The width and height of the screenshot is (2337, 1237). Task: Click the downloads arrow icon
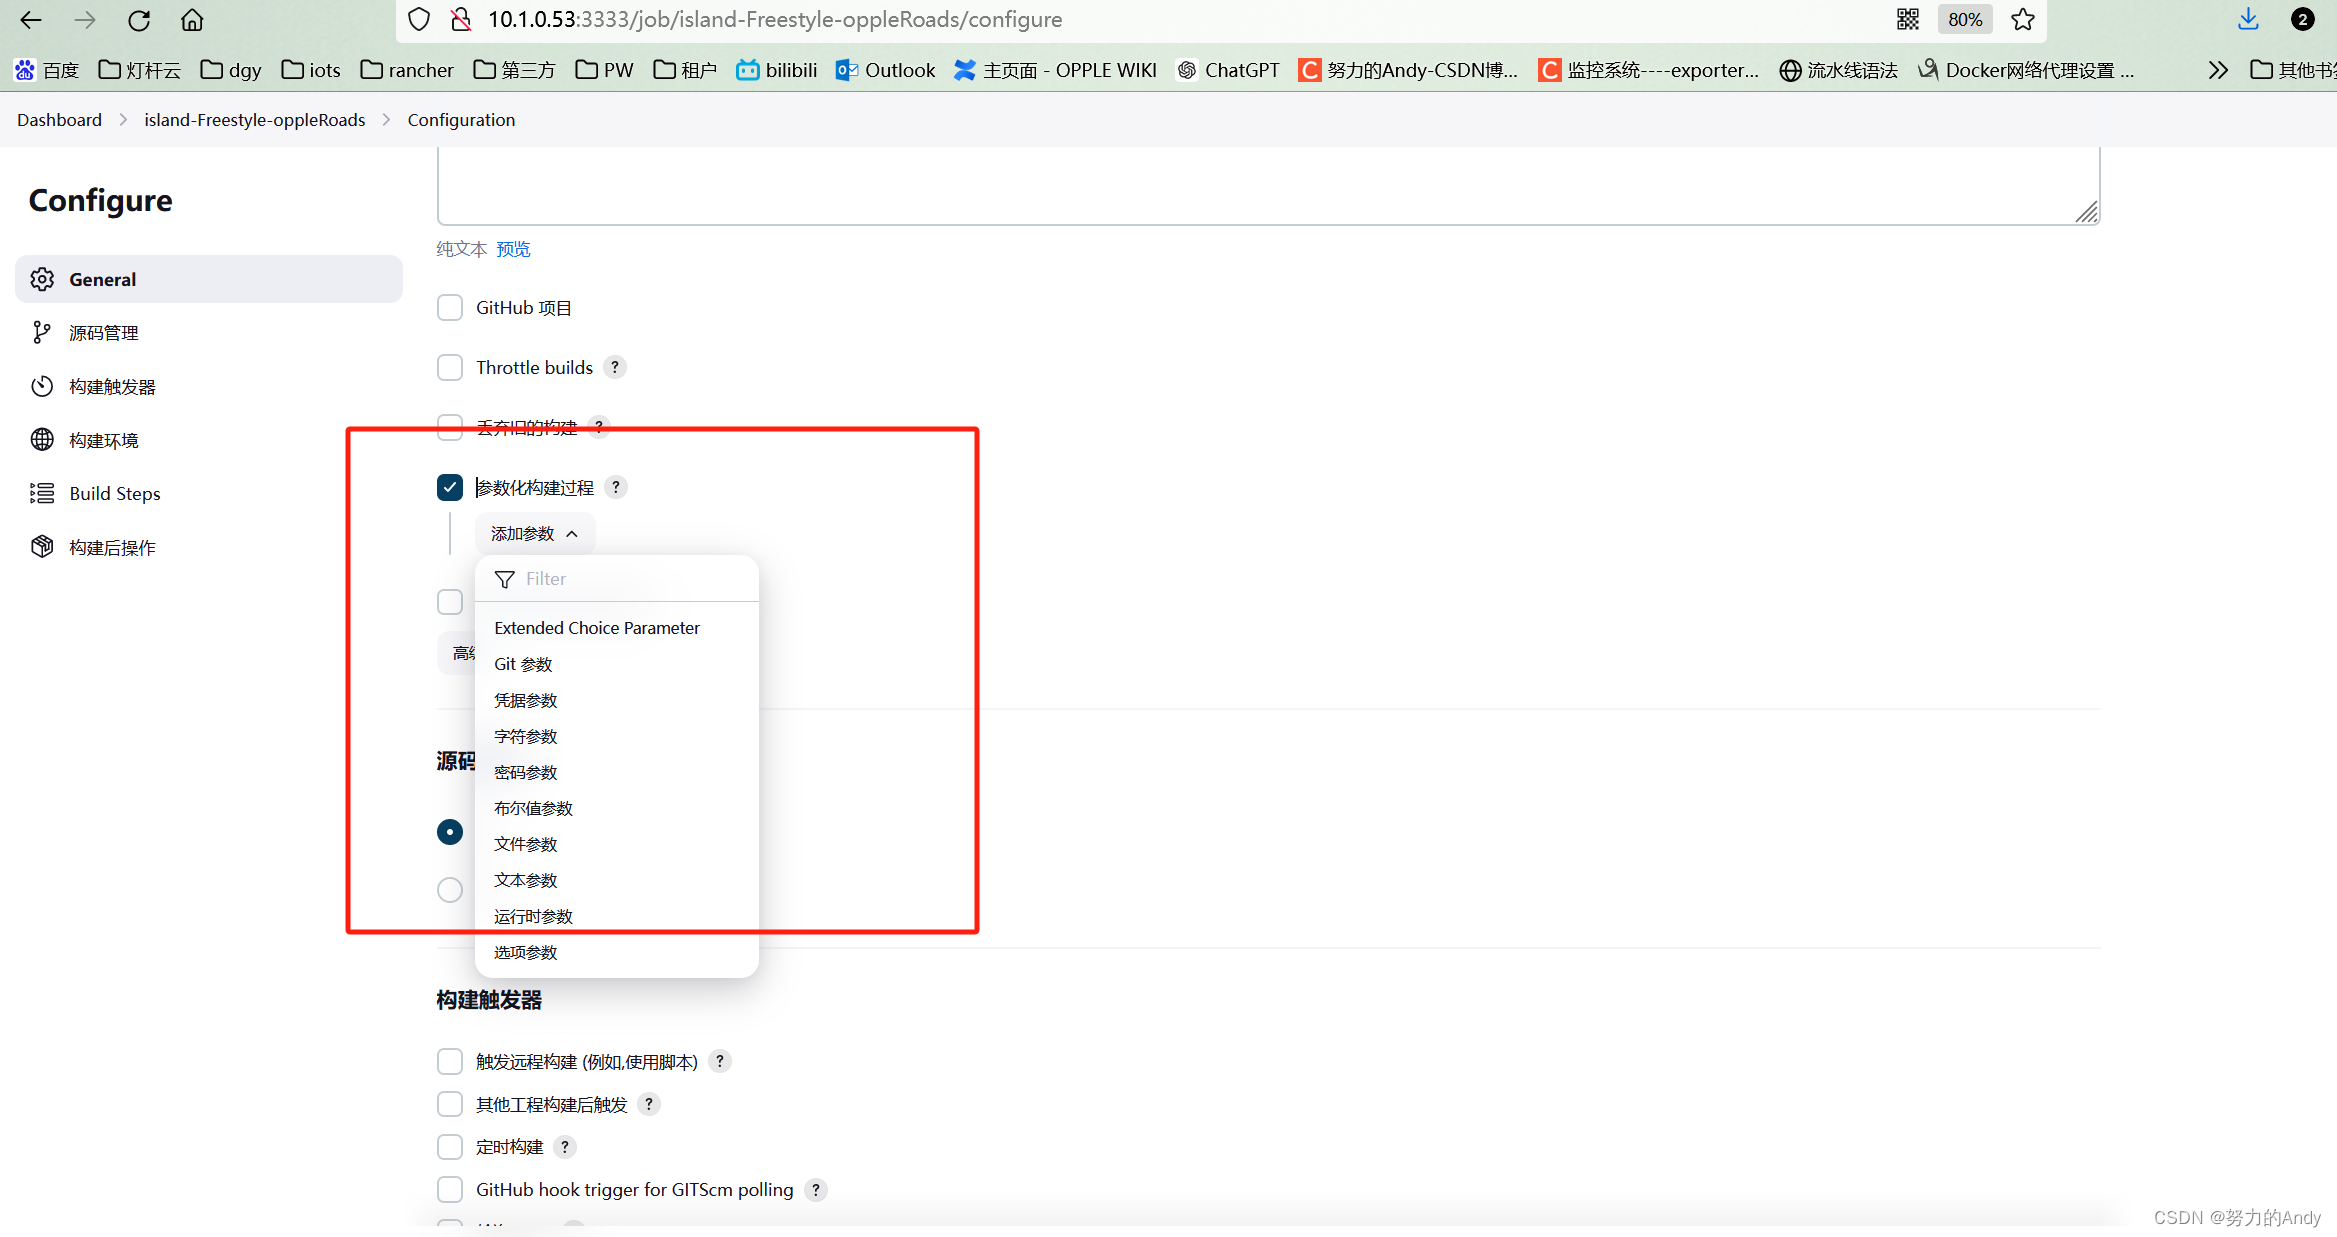[x=2248, y=20]
